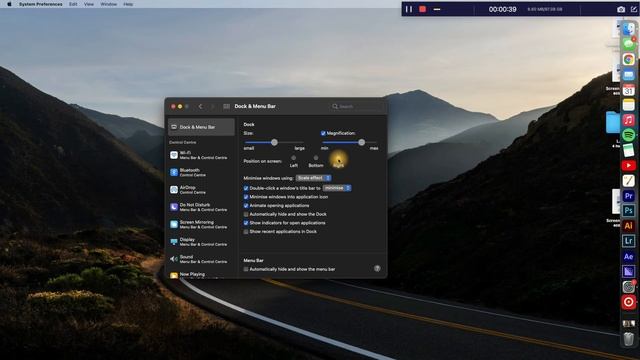This screenshot has height=360, width=640.
Task: Click the recorder minimise dash button
Action: (437, 9)
